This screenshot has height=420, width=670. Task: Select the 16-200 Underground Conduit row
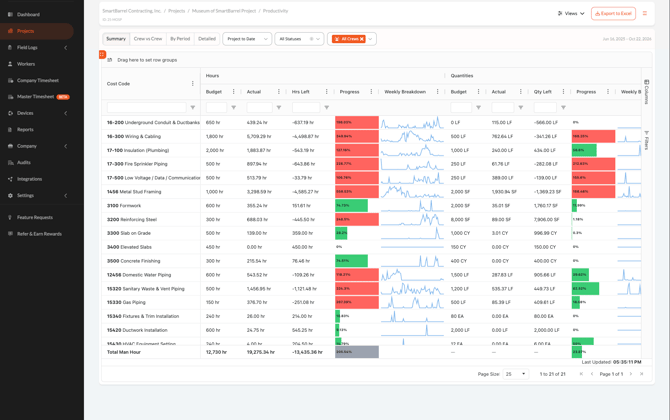(371, 123)
